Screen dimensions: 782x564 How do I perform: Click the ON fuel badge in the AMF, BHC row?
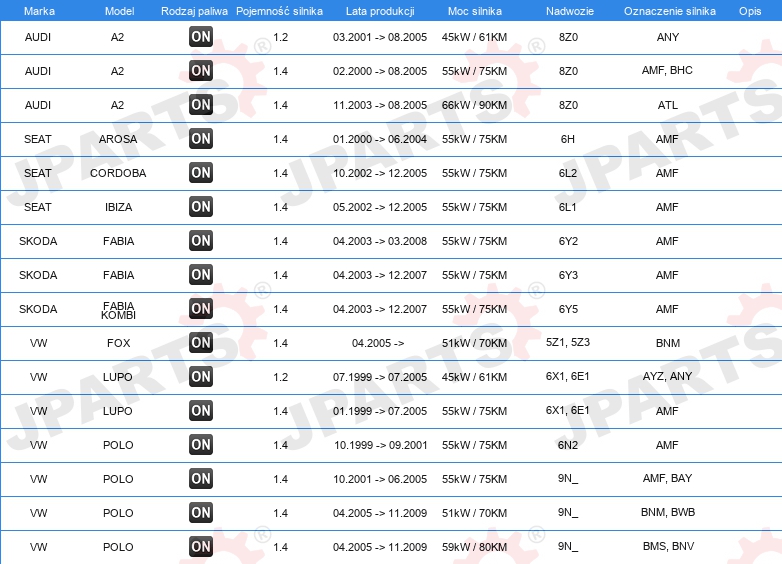[201, 70]
